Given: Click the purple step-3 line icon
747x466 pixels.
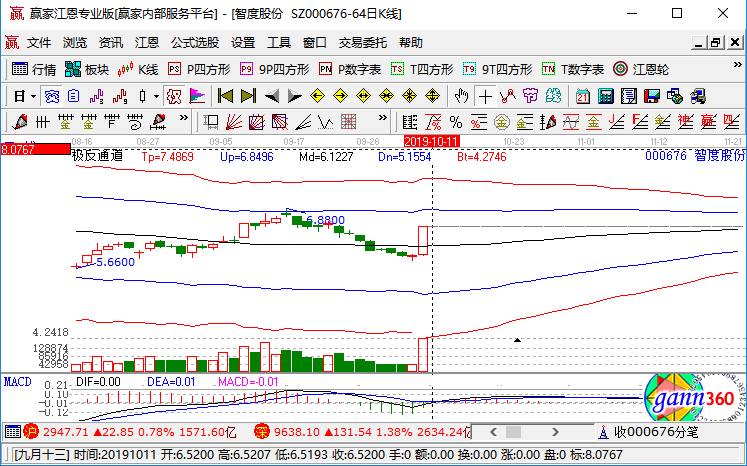Looking at the screenshot, I should (97, 96).
